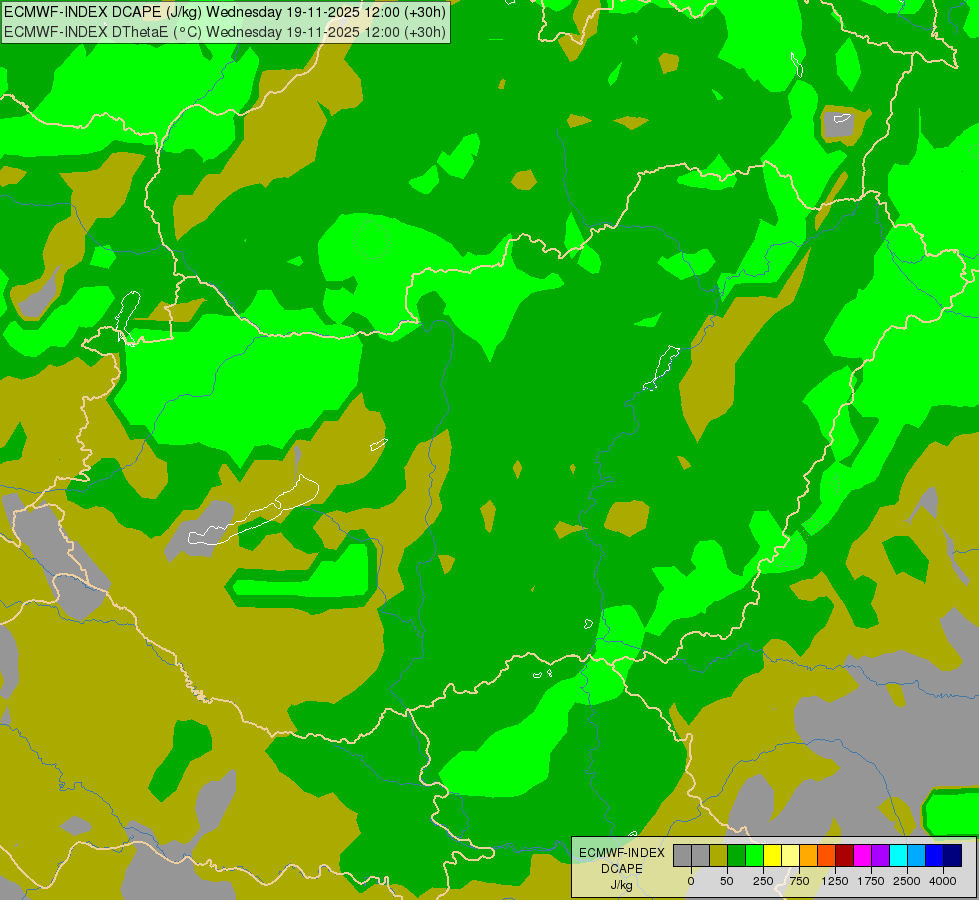Click the legend label '750'
This screenshot has width=979, height=900.
[x=799, y=881]
